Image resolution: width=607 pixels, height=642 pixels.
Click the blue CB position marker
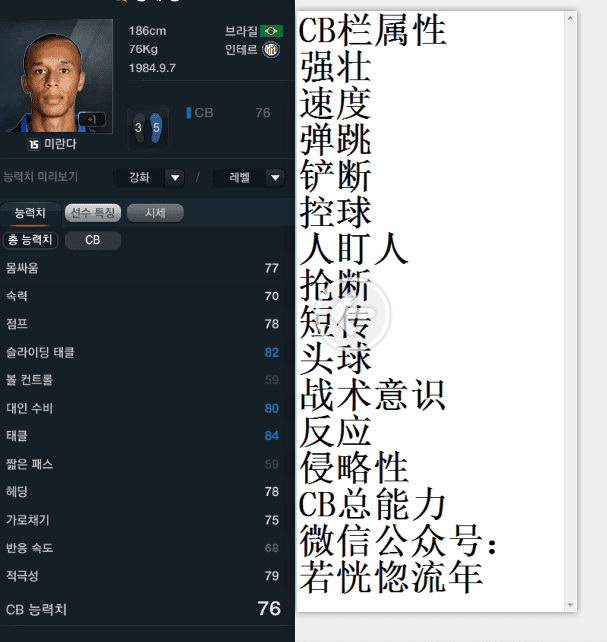click(x=189, y=113)
